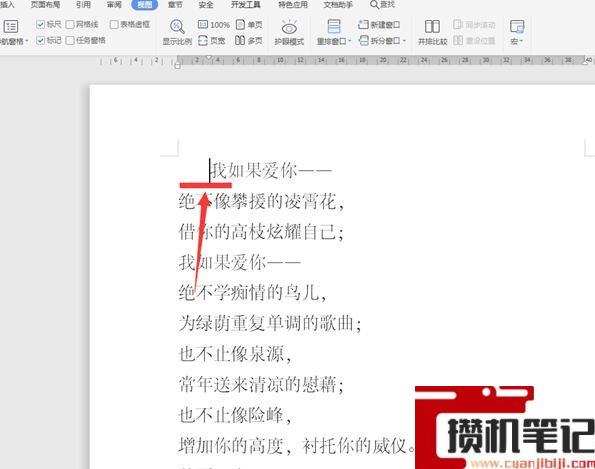The image size is (595, 469).
Task: Open the 特色应用 featured apps tab
Action: [x=293, y=5]
